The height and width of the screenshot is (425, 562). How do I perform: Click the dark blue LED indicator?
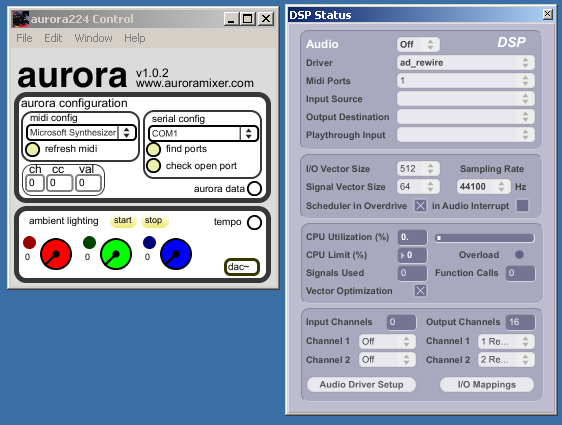pos(149,243)
